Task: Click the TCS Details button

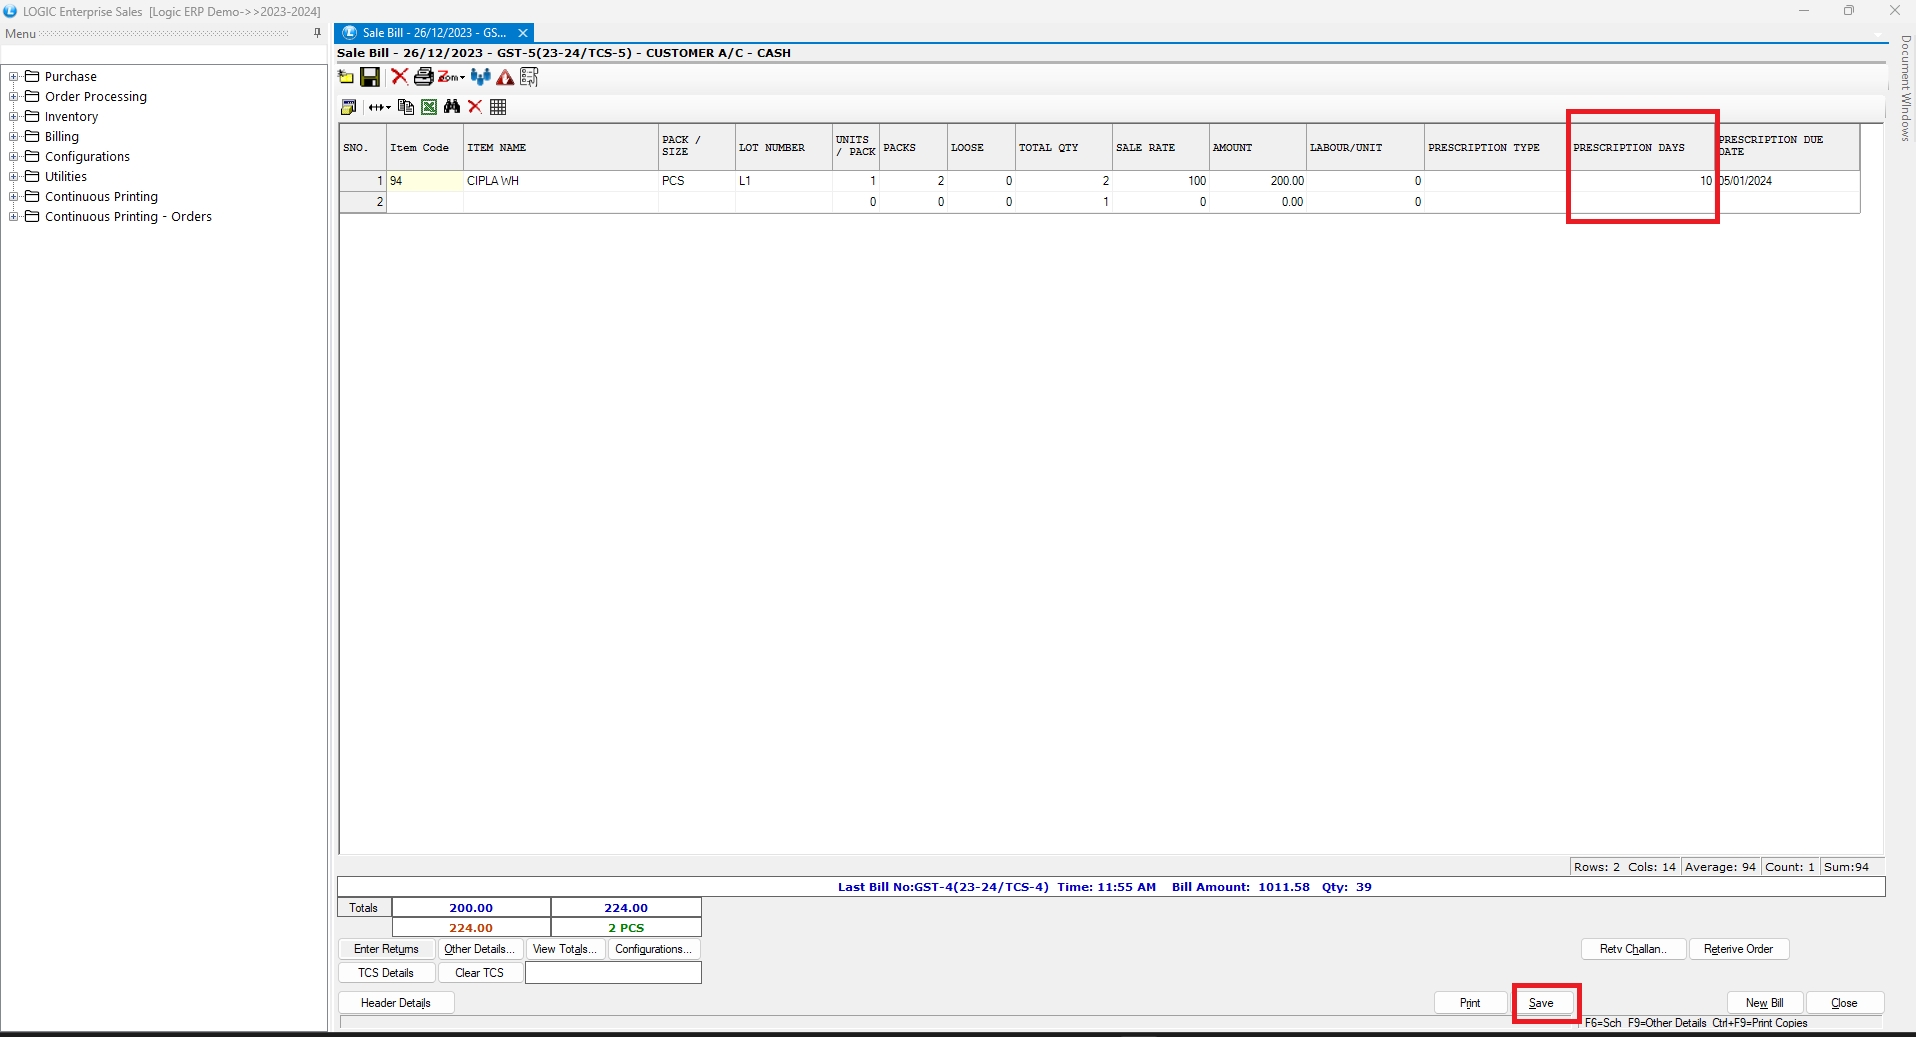Action: [386, 972]
